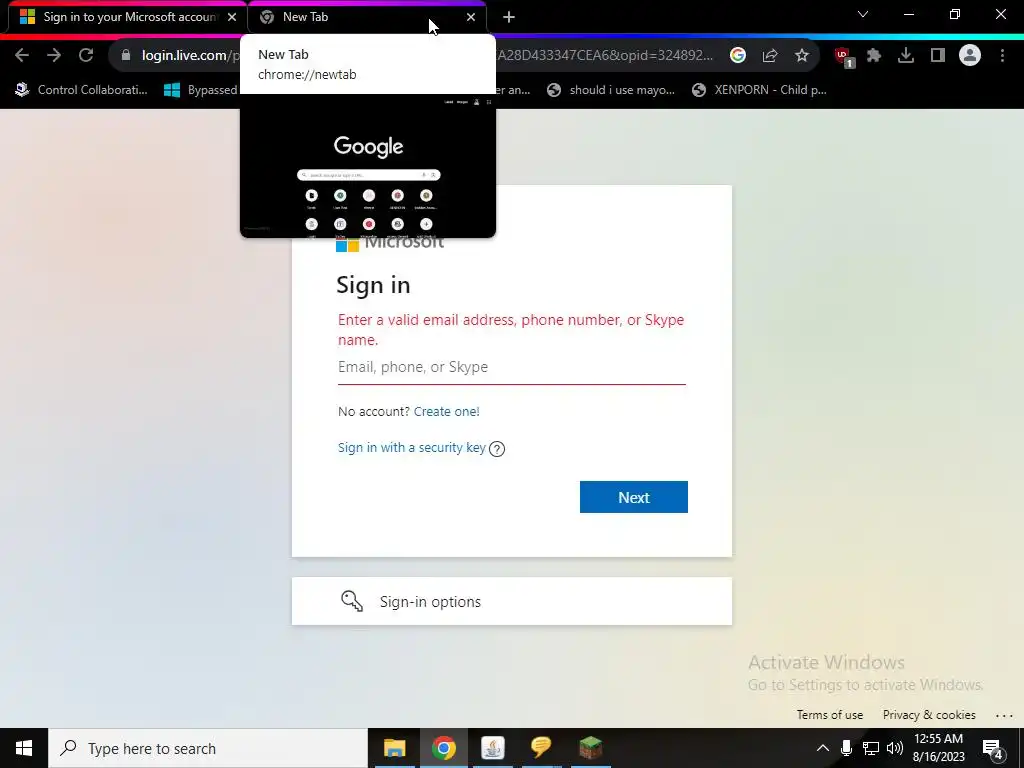Click the Create one! link
This screenshot has width=1024, height=768.
tap(447, 411)
